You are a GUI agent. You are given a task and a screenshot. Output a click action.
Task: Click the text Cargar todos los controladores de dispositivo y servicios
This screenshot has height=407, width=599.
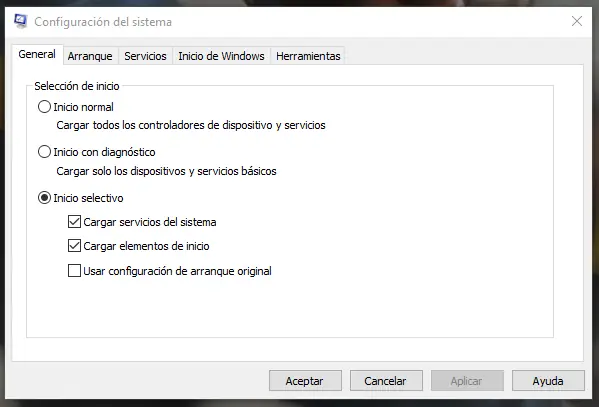[x=191, y=125]
